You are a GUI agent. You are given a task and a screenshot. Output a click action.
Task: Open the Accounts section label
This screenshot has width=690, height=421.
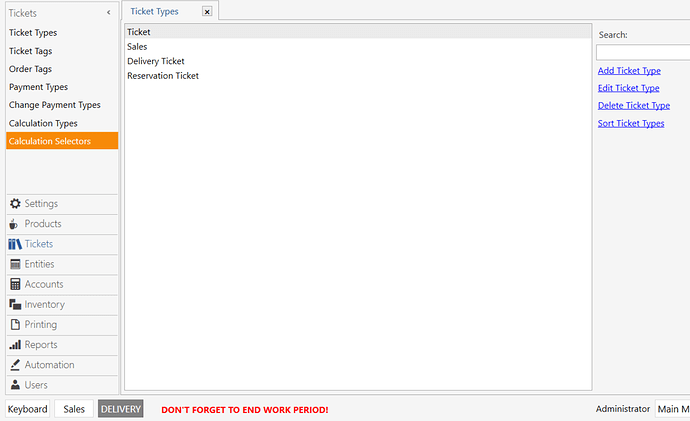click(x=44, y=284)
